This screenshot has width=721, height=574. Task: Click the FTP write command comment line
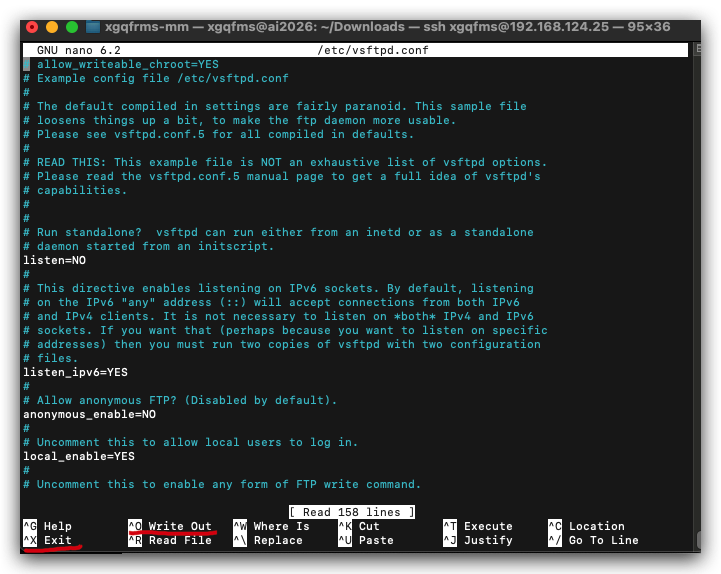[x=222, y=484]
